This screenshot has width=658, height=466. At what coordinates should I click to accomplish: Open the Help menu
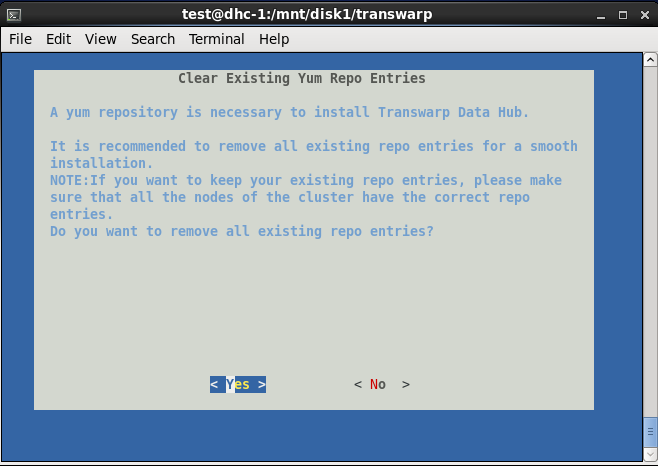pos(274,39)
